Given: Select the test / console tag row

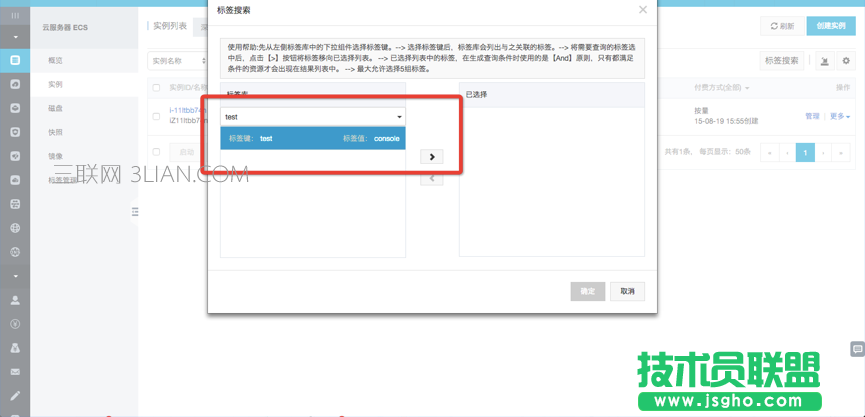Looking at the screenshot, I should pos(313,138).
